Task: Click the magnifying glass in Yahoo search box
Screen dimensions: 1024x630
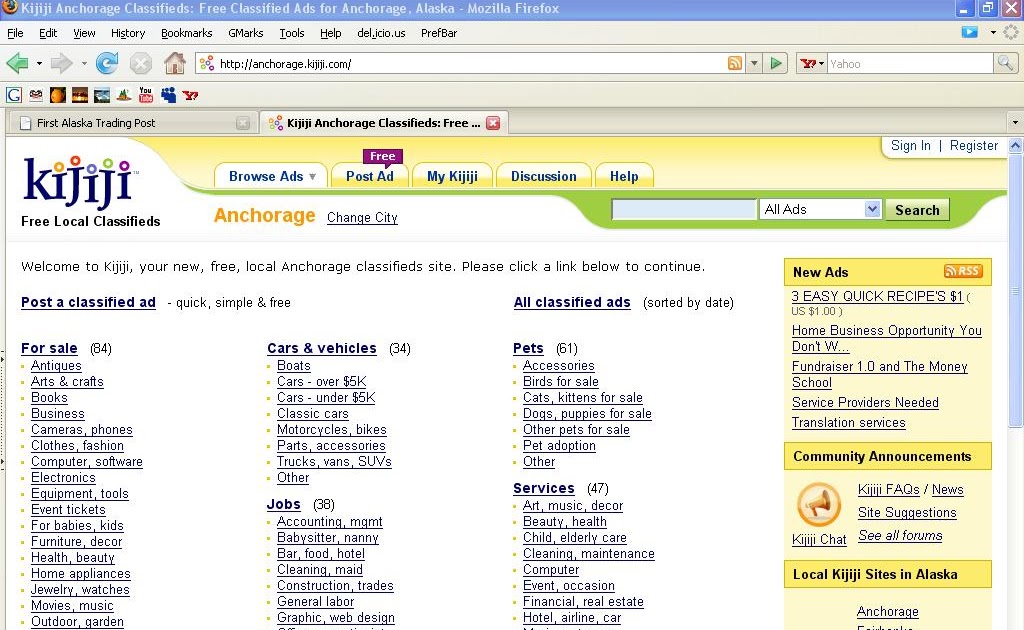Action: (x=1005, y=63)
